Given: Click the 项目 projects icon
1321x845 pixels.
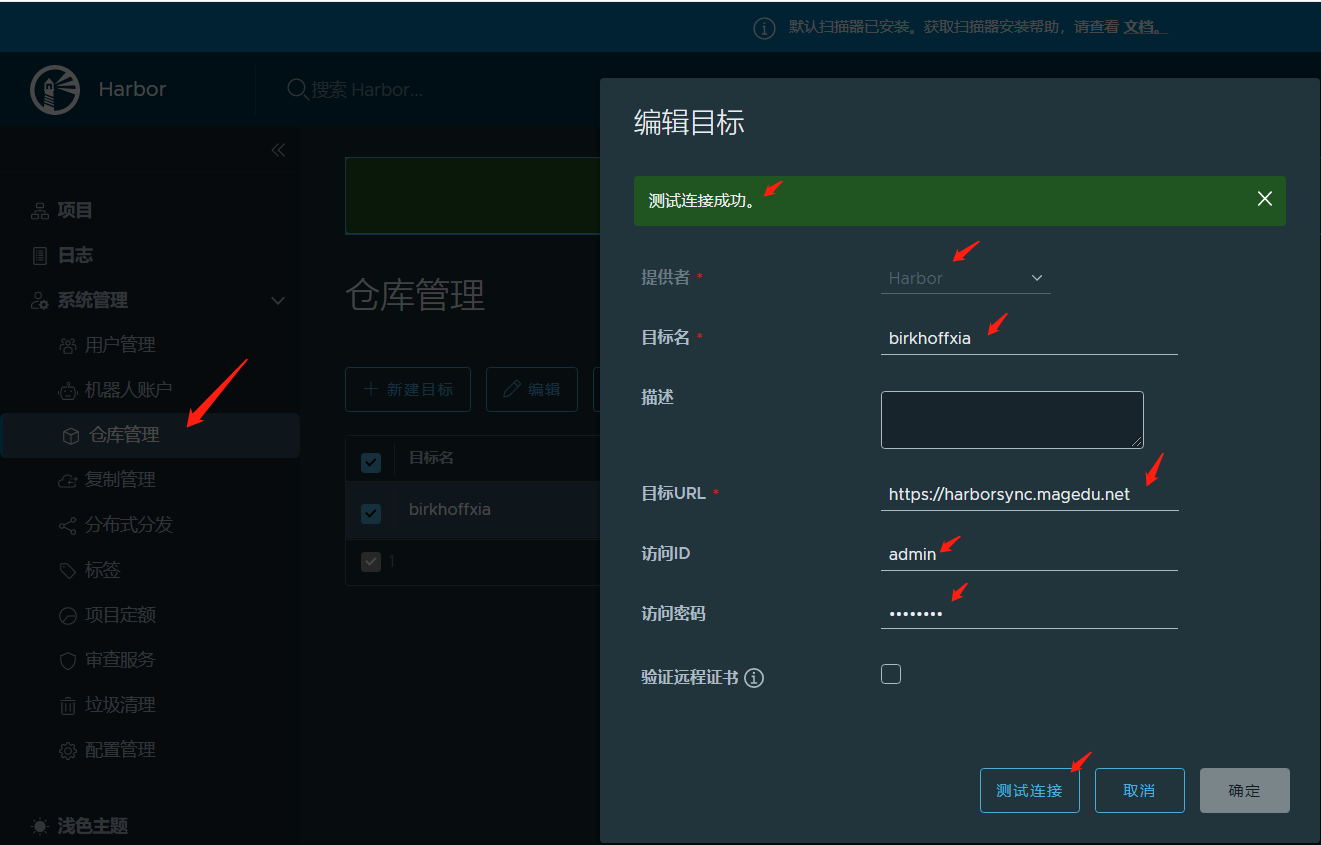Looking at the screenshot, I should click(40, 211).
